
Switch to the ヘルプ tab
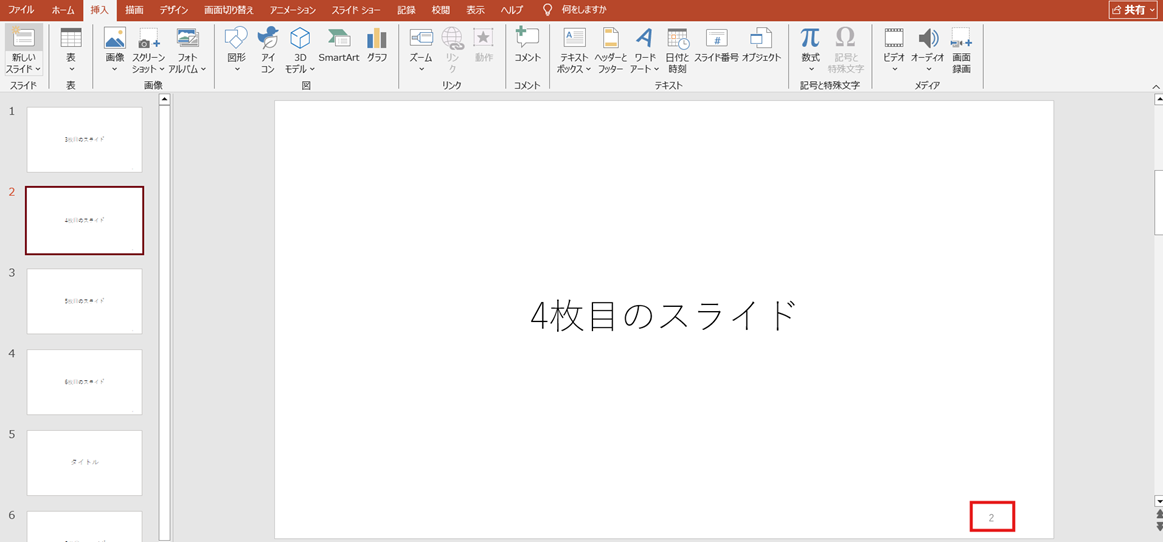(510, 10)
